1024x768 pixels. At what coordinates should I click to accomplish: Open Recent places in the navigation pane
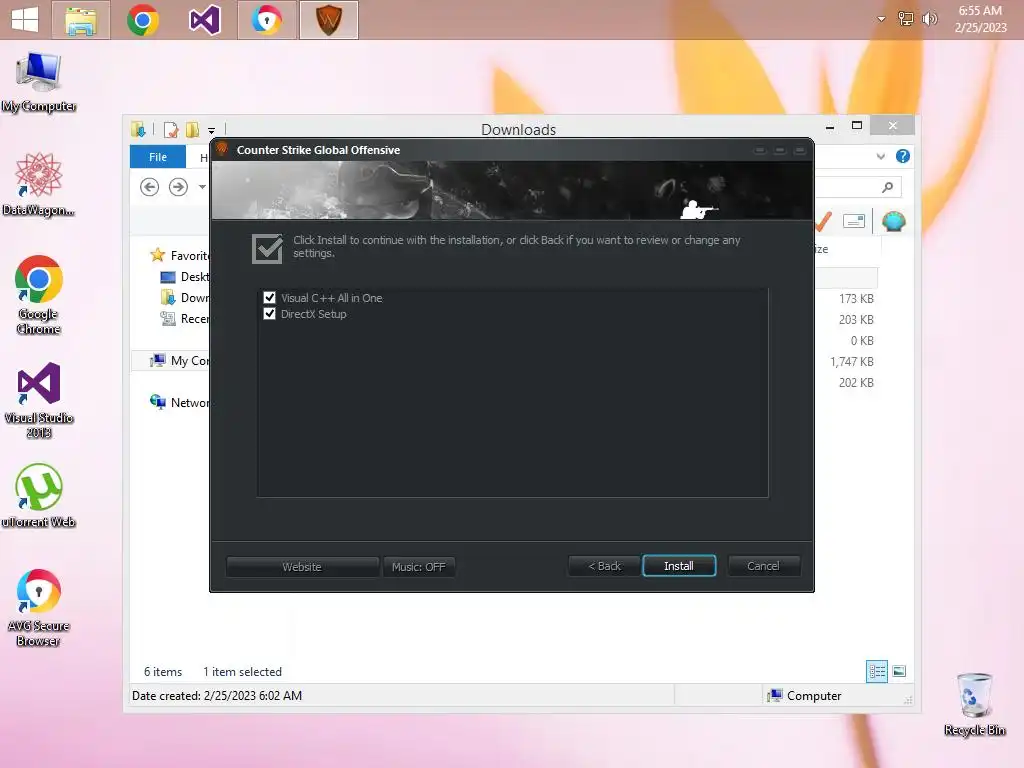click(184, 319)
